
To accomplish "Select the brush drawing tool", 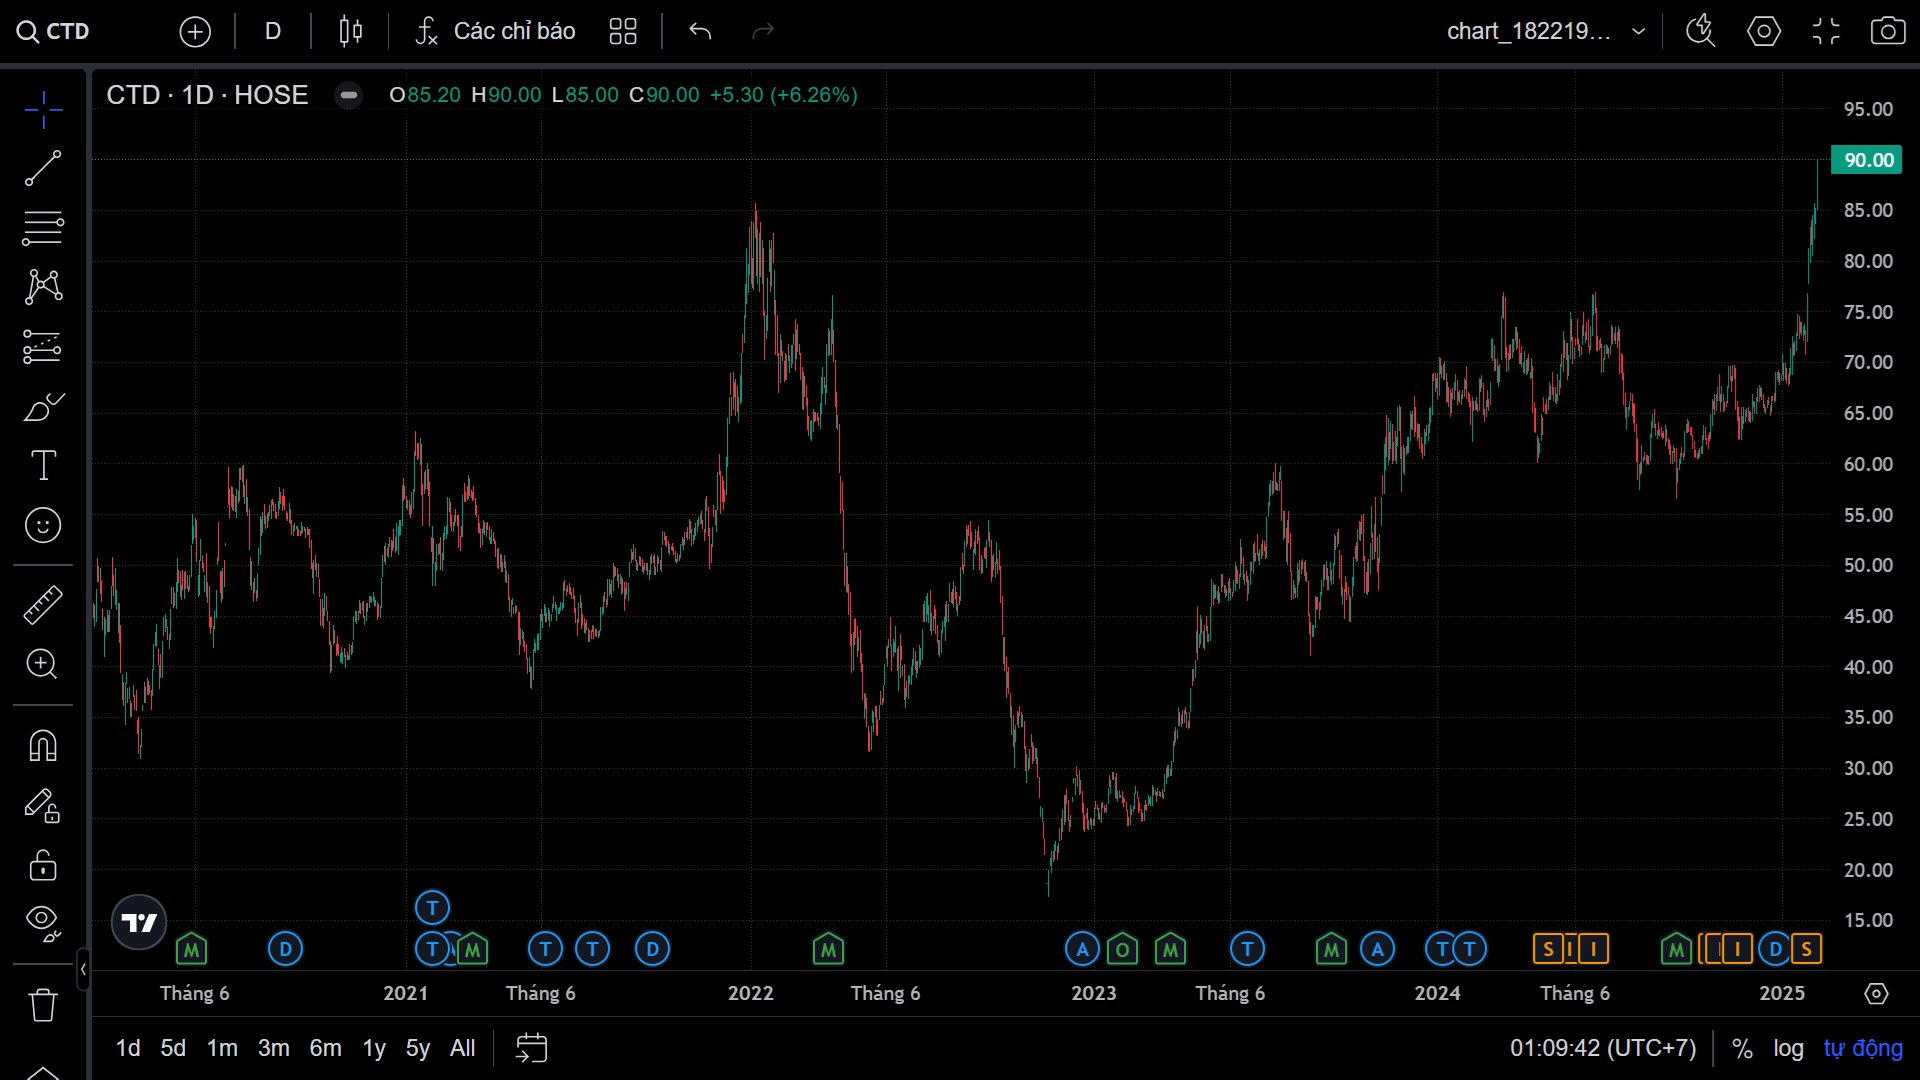I will point(43,407).
